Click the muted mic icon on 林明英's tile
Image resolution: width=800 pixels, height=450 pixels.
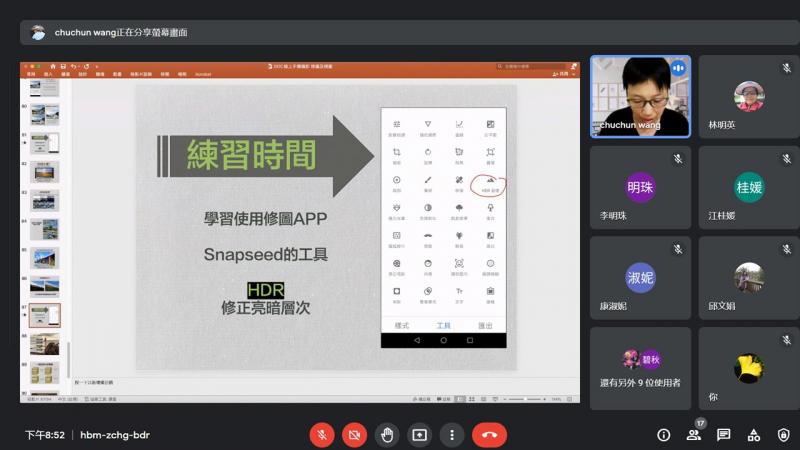(x=787, y=68)
